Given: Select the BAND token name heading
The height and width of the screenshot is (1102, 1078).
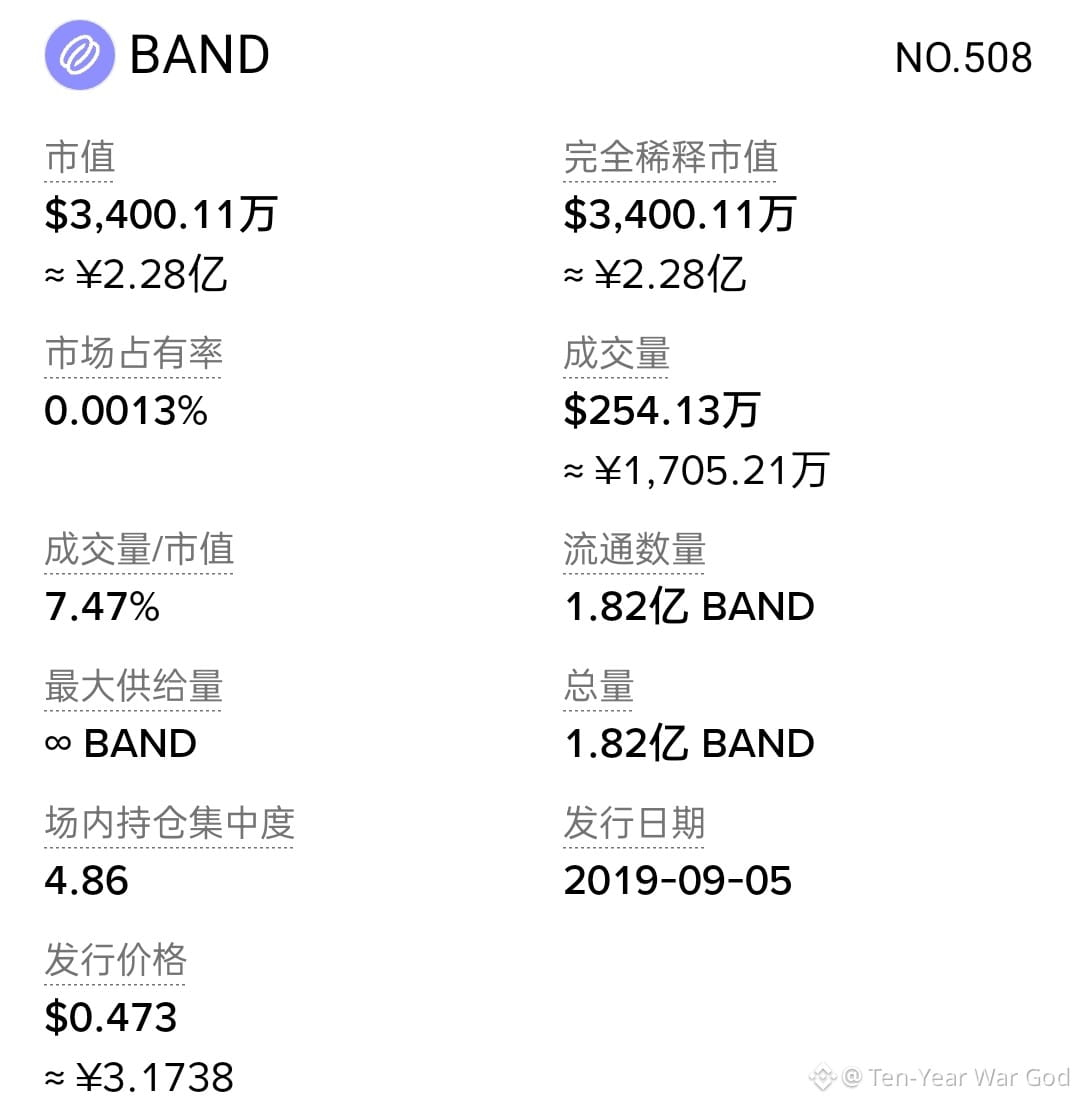Looking at the screenshot, I should (x=200, y=55).
